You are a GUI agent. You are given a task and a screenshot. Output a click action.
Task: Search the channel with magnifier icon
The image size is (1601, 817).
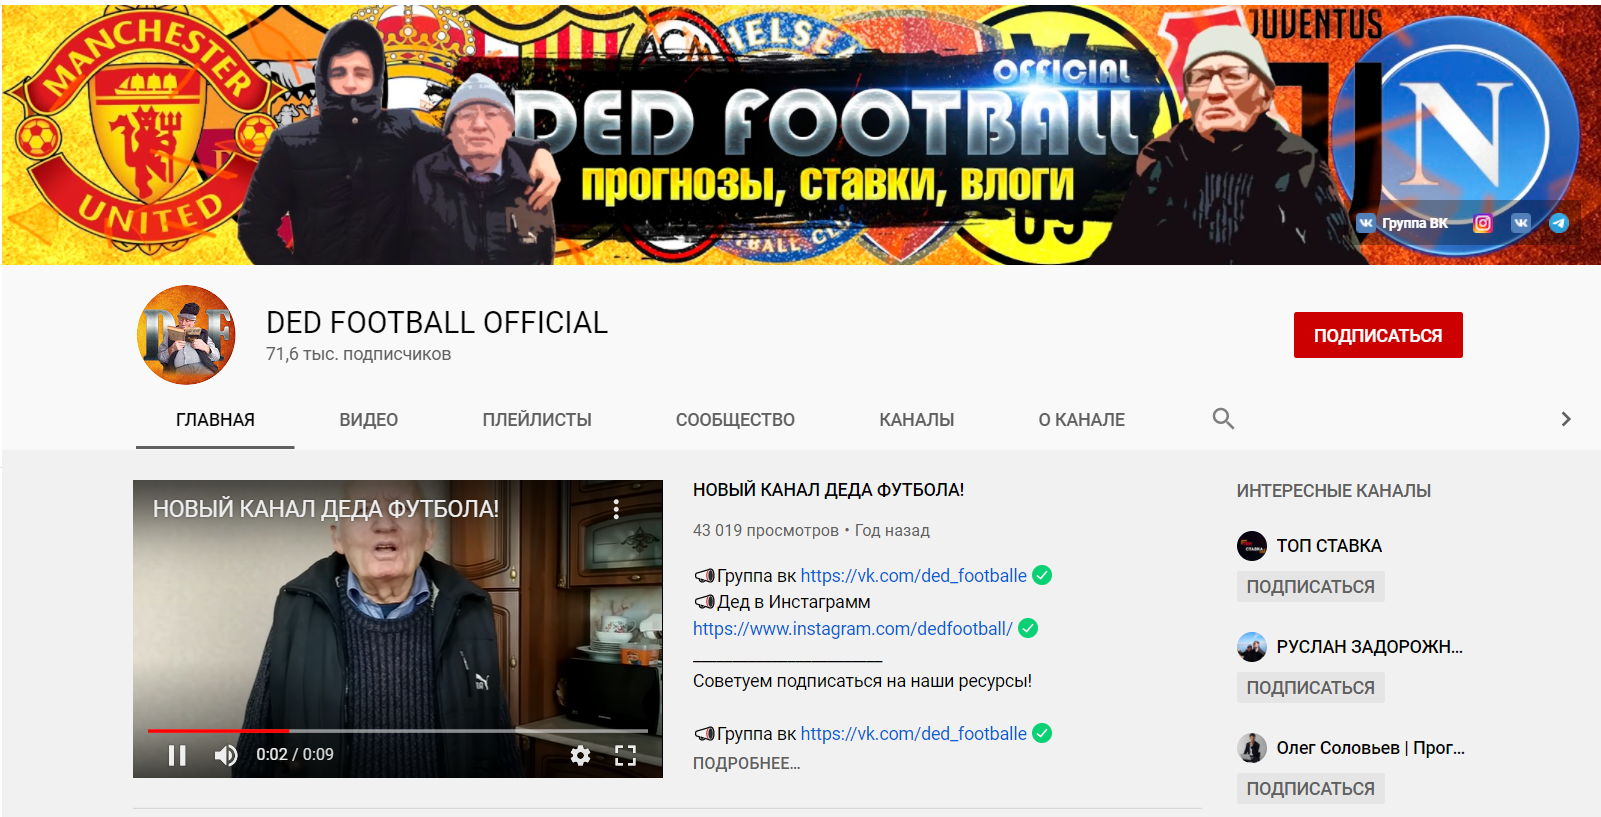pos(1223,419)
